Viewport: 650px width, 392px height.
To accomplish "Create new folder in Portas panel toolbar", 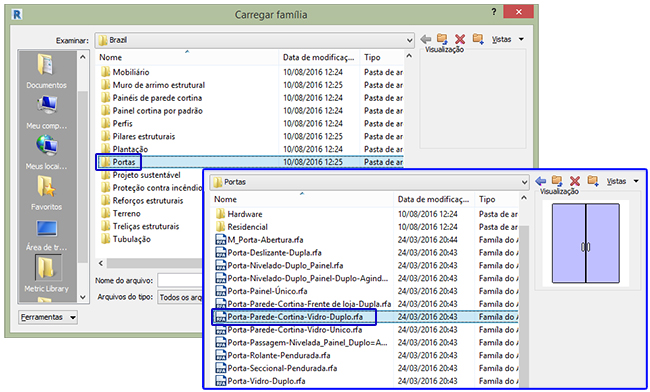I will pos(593,181).
